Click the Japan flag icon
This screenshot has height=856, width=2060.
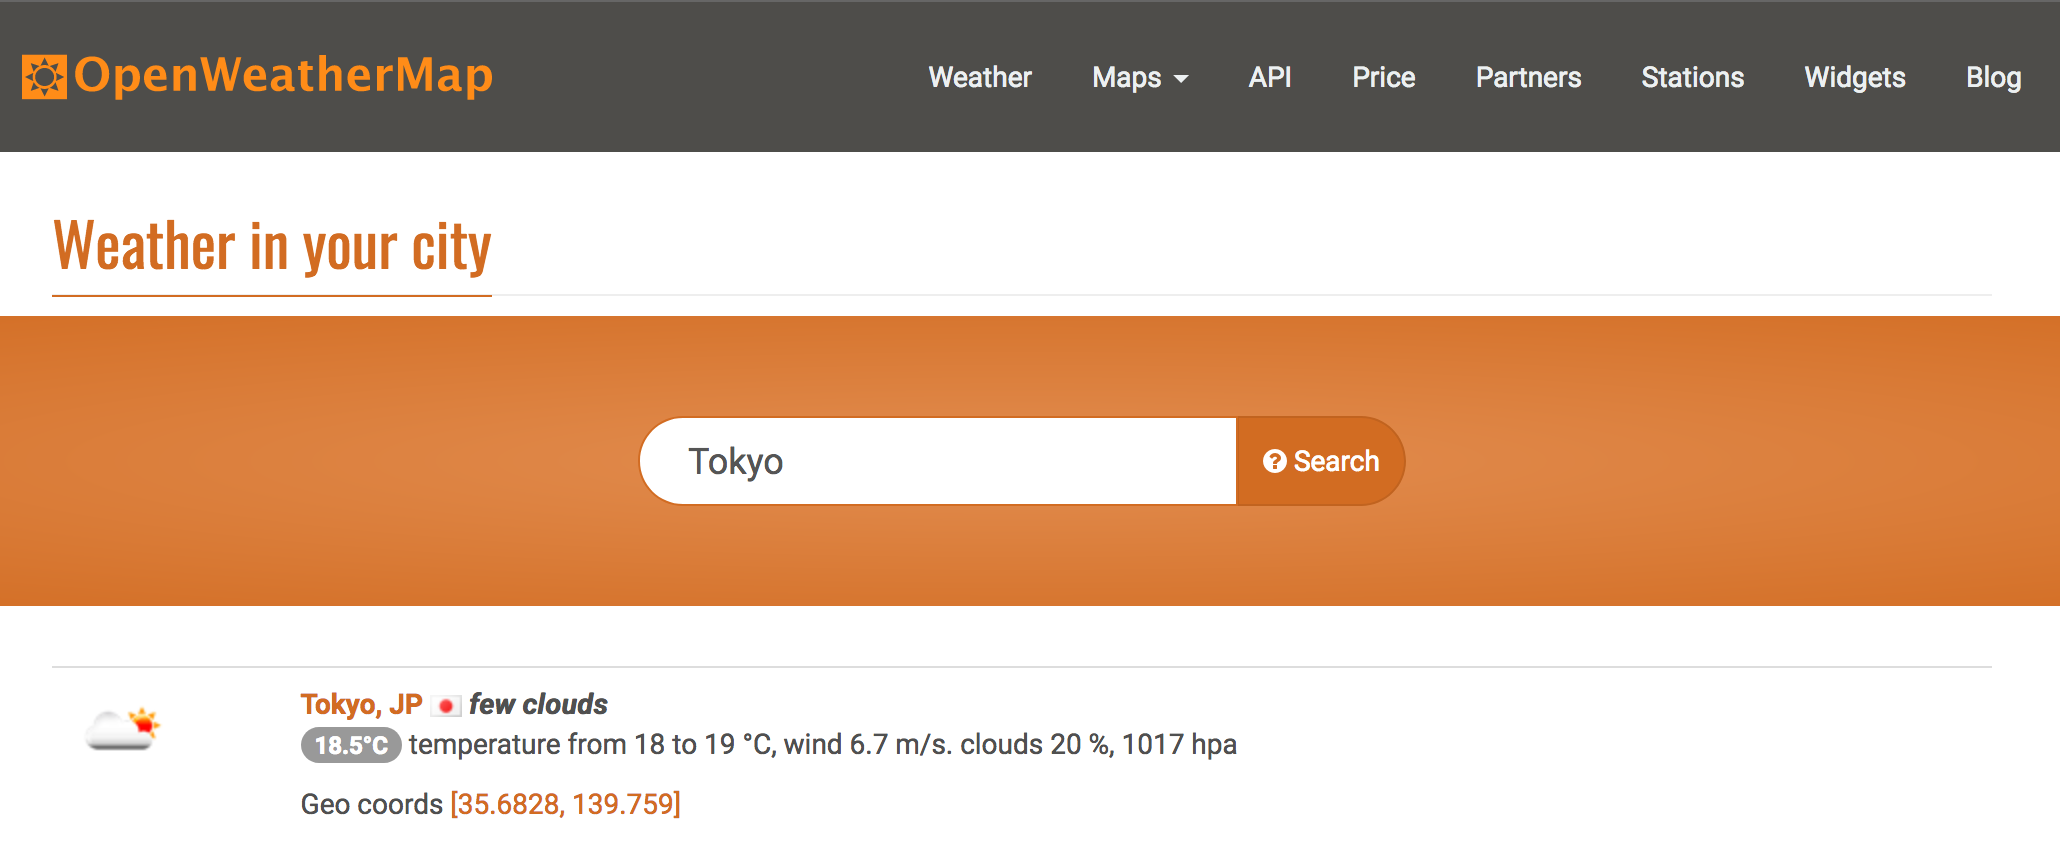click(446, 706)
